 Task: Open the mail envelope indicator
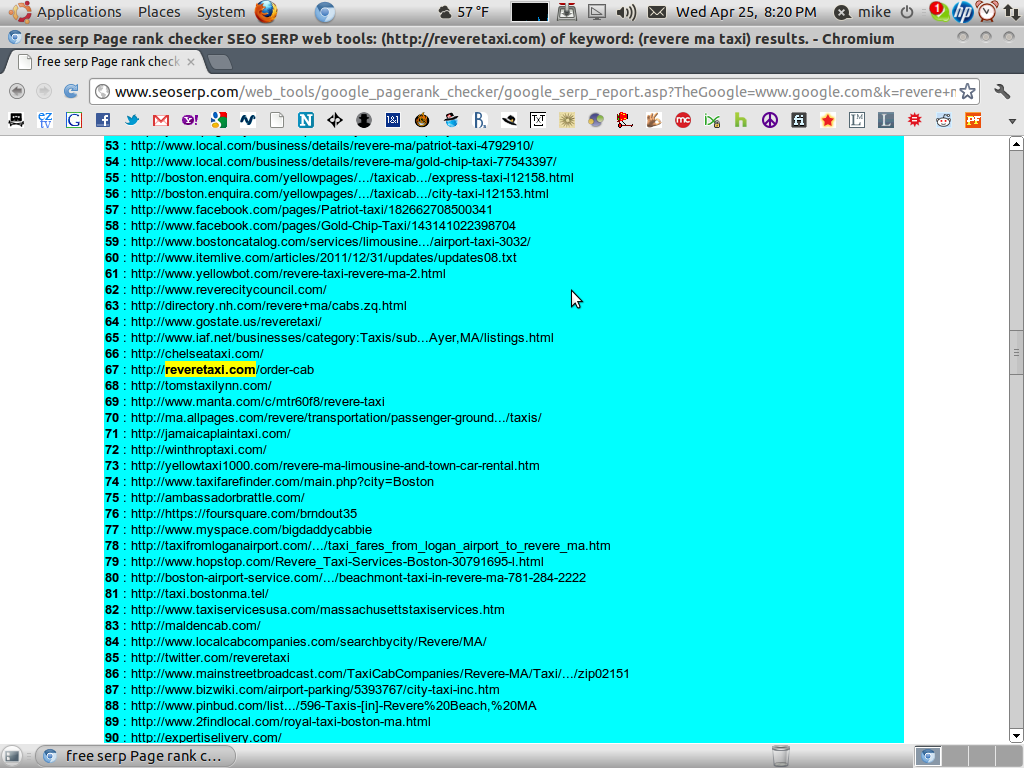657,12
